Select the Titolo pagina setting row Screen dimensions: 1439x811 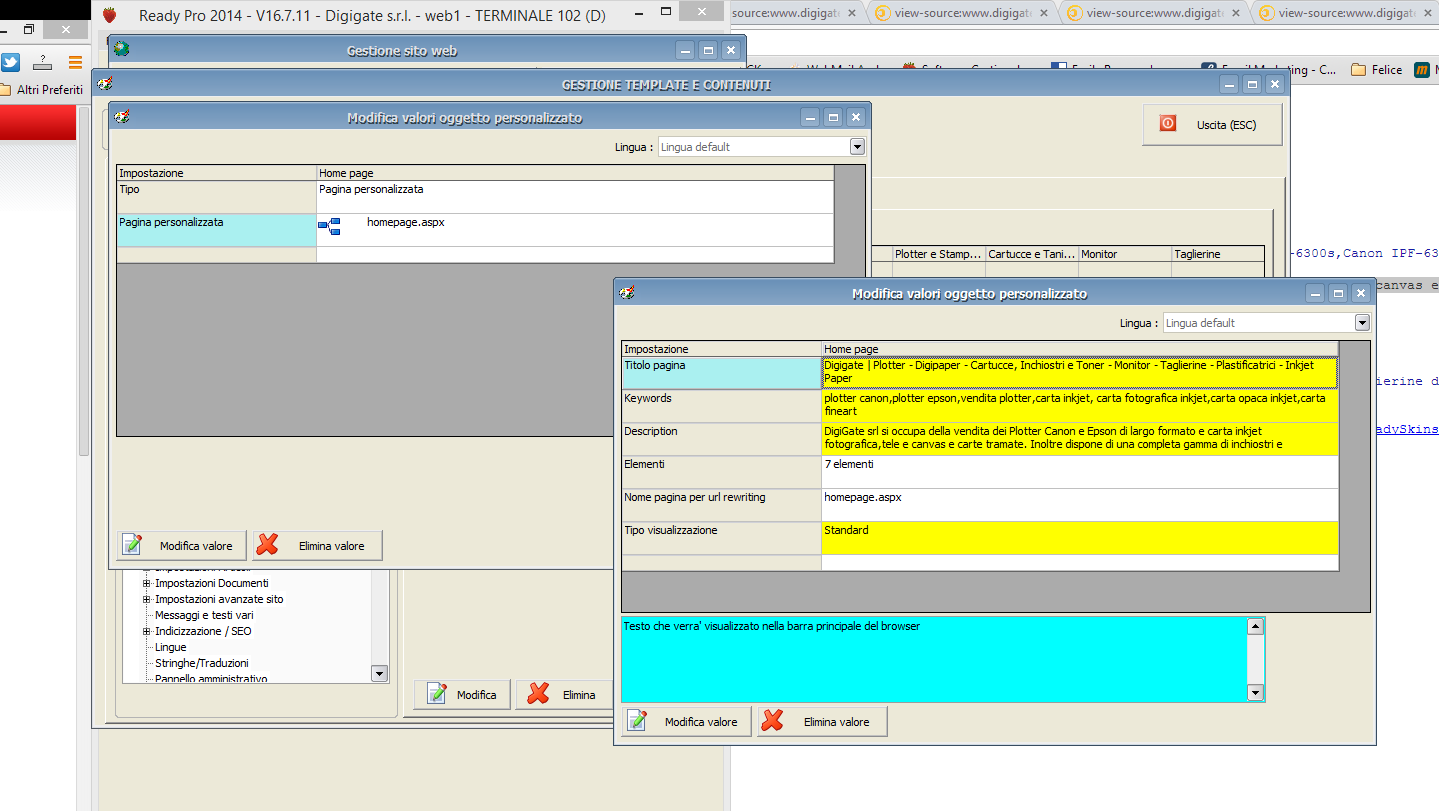721,373
